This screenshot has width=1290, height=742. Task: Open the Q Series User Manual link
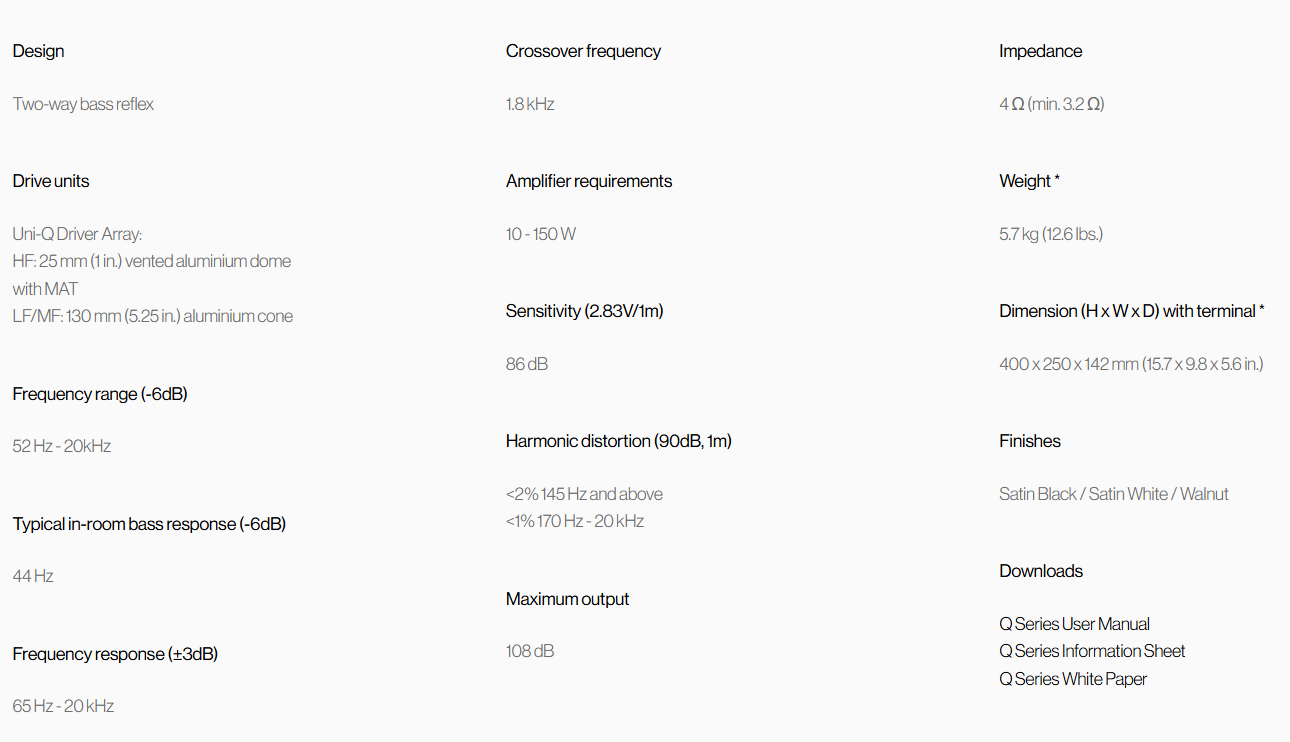(1074, 624)
